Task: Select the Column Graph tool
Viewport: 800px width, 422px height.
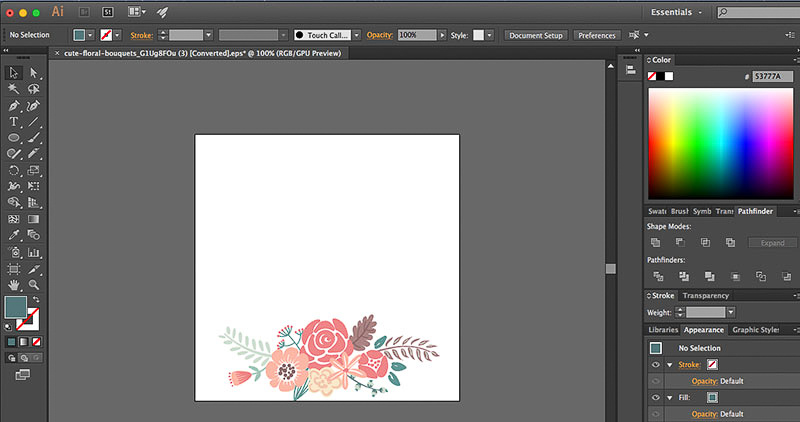Action: click(34, 253)
